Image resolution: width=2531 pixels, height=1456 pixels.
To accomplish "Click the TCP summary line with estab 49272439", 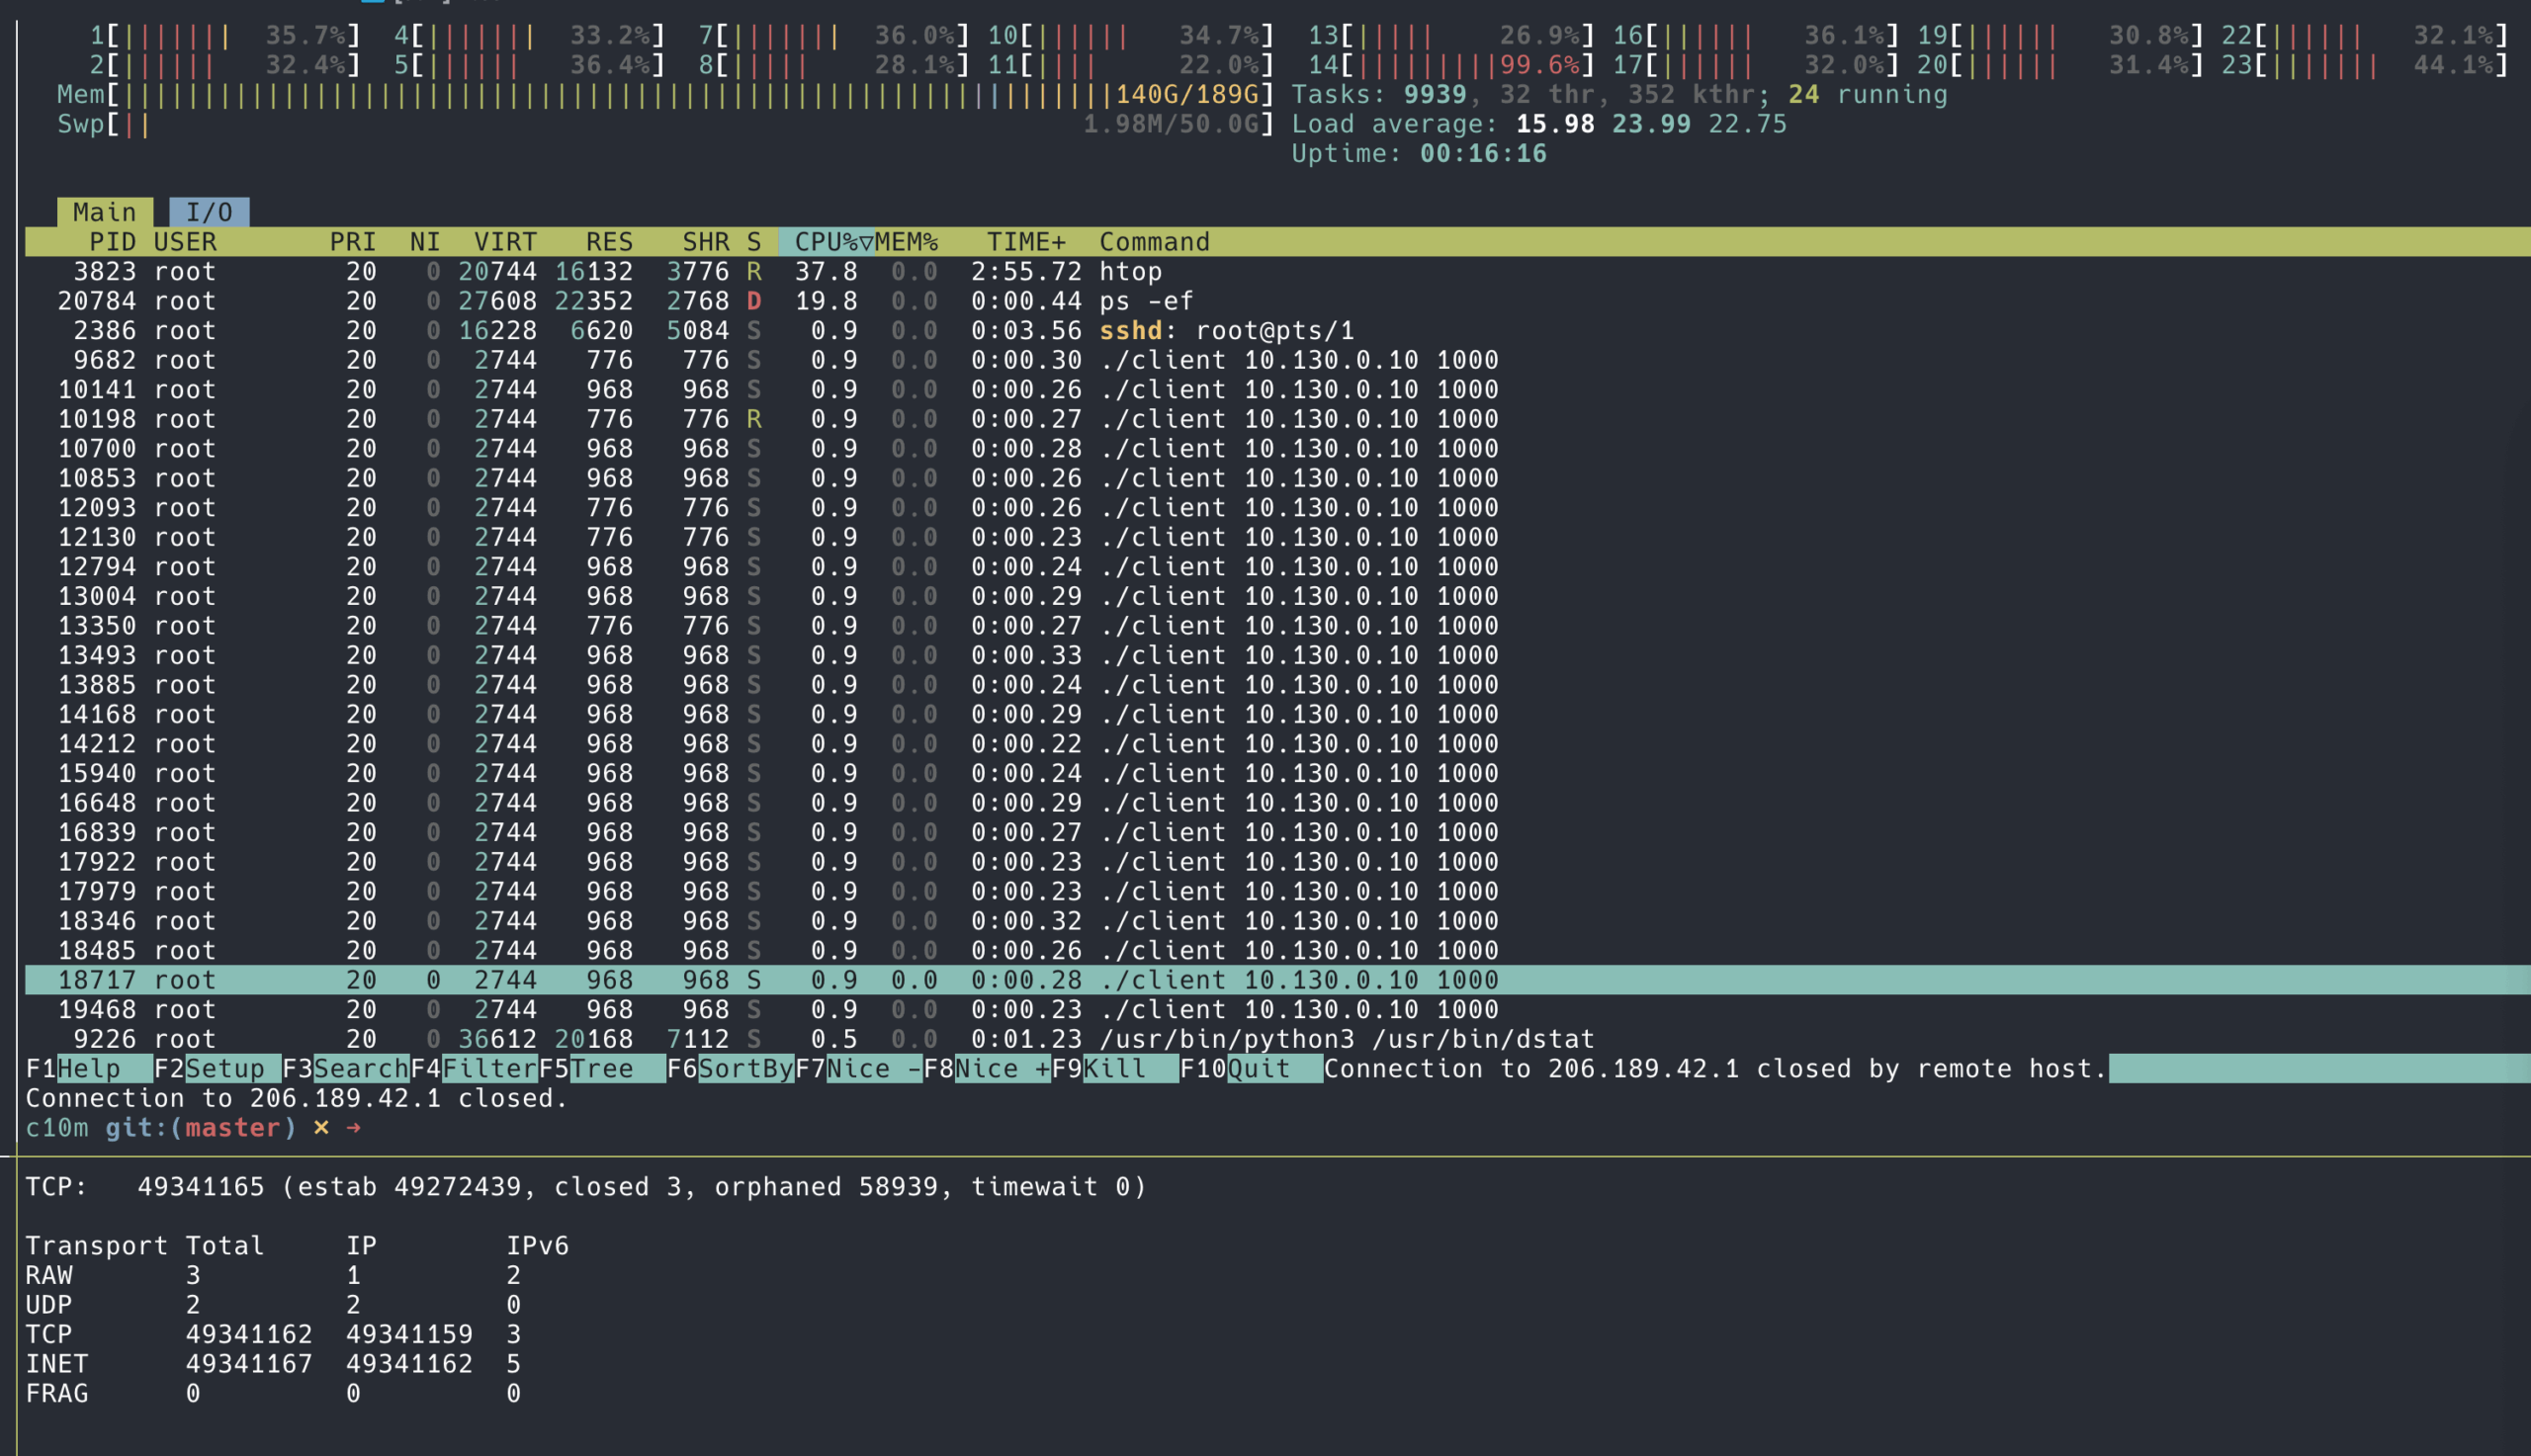I will (586, 1187).
